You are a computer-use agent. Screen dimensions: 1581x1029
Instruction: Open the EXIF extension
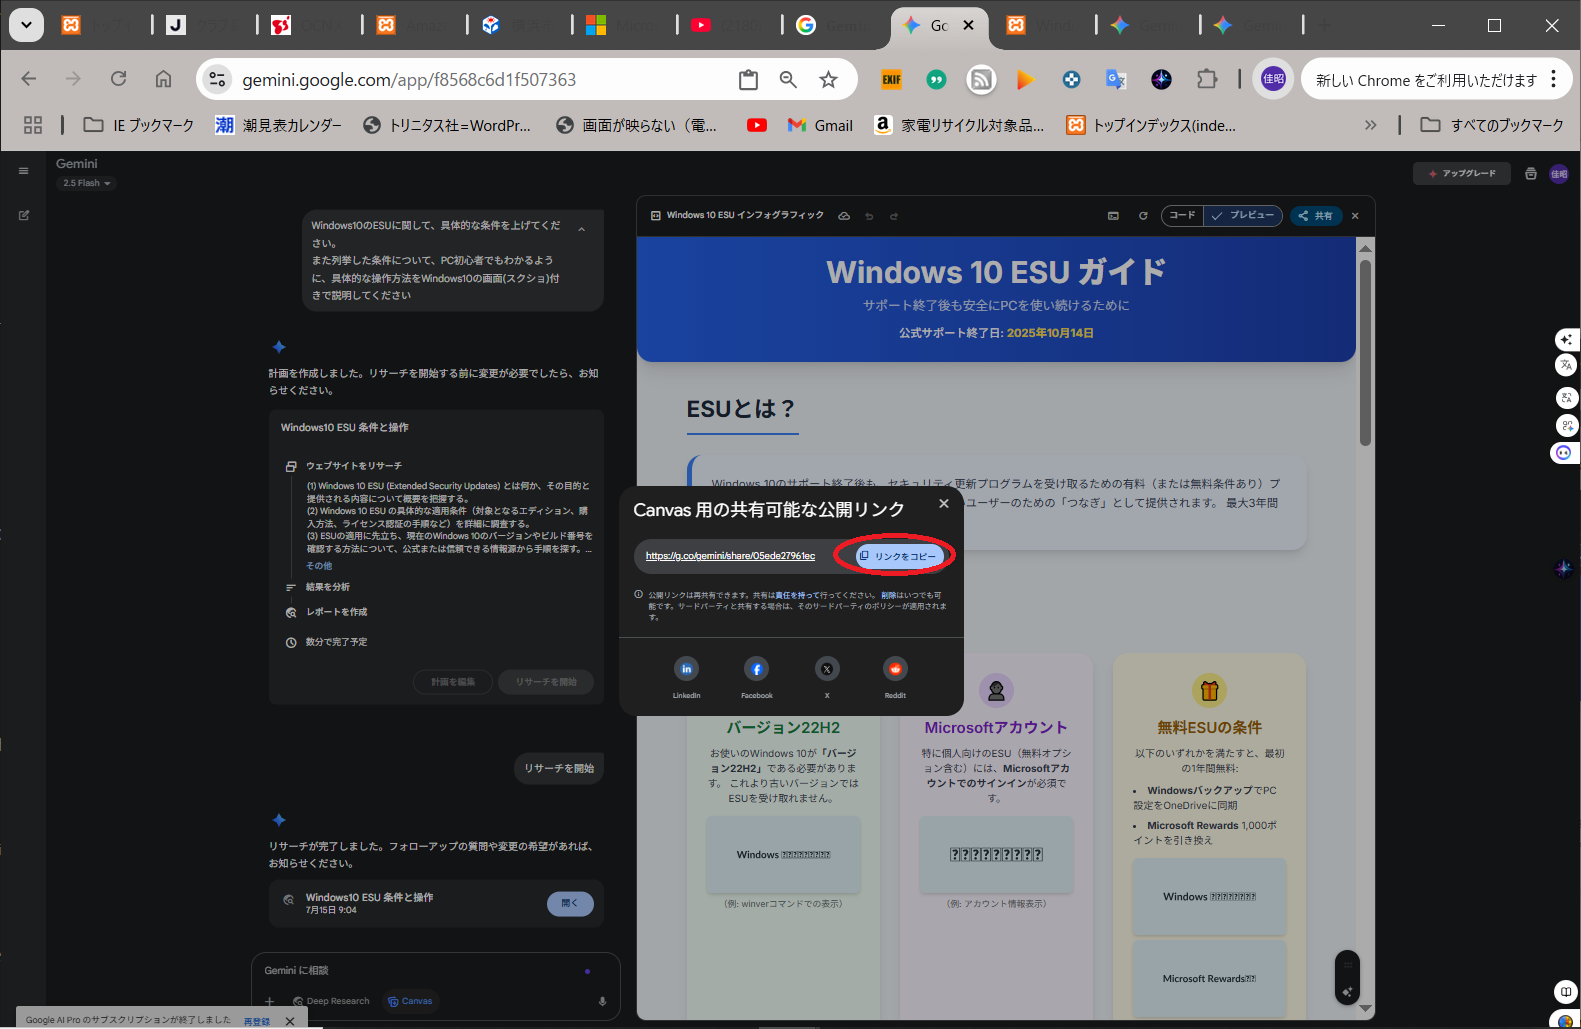point(891,80)
